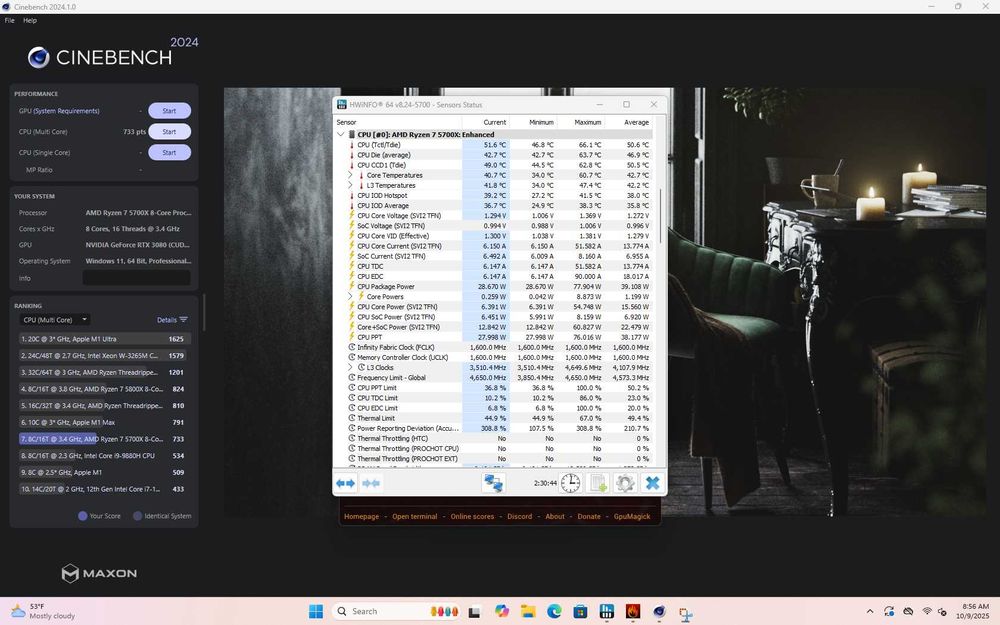Click the HWiNFO collapse layout arrows icon
This screenshot has height=625, width=1000.
point(371,483)
